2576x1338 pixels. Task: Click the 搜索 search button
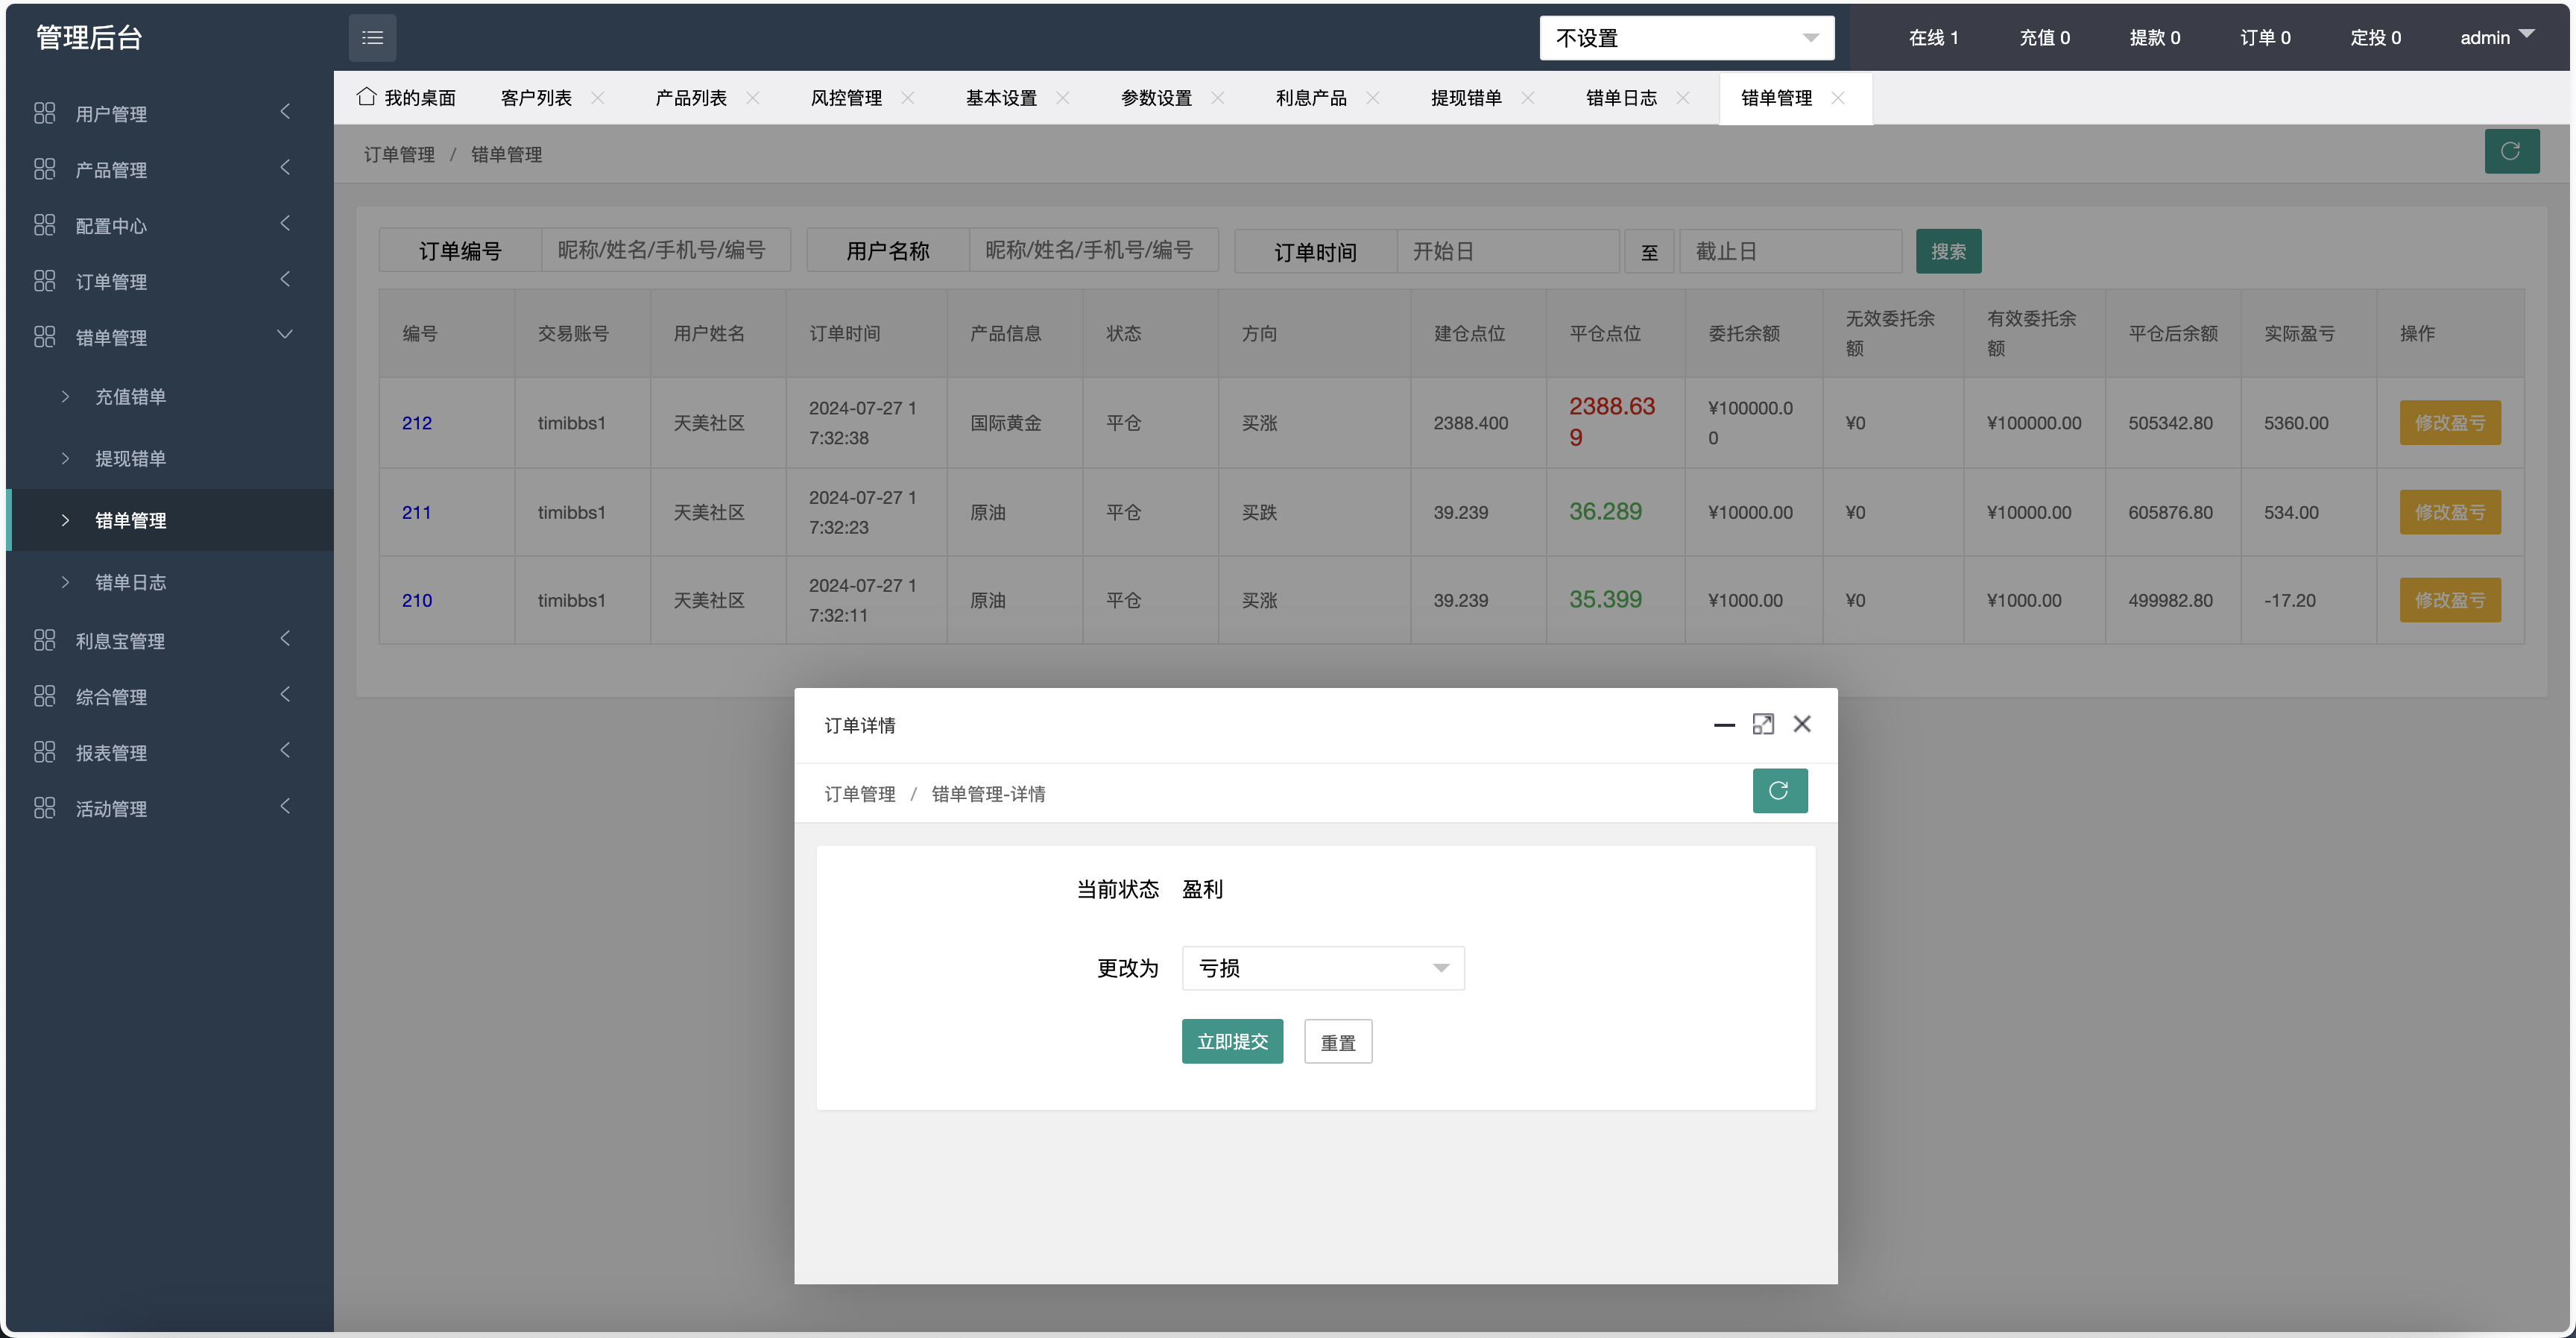[x=1948, y=250]
